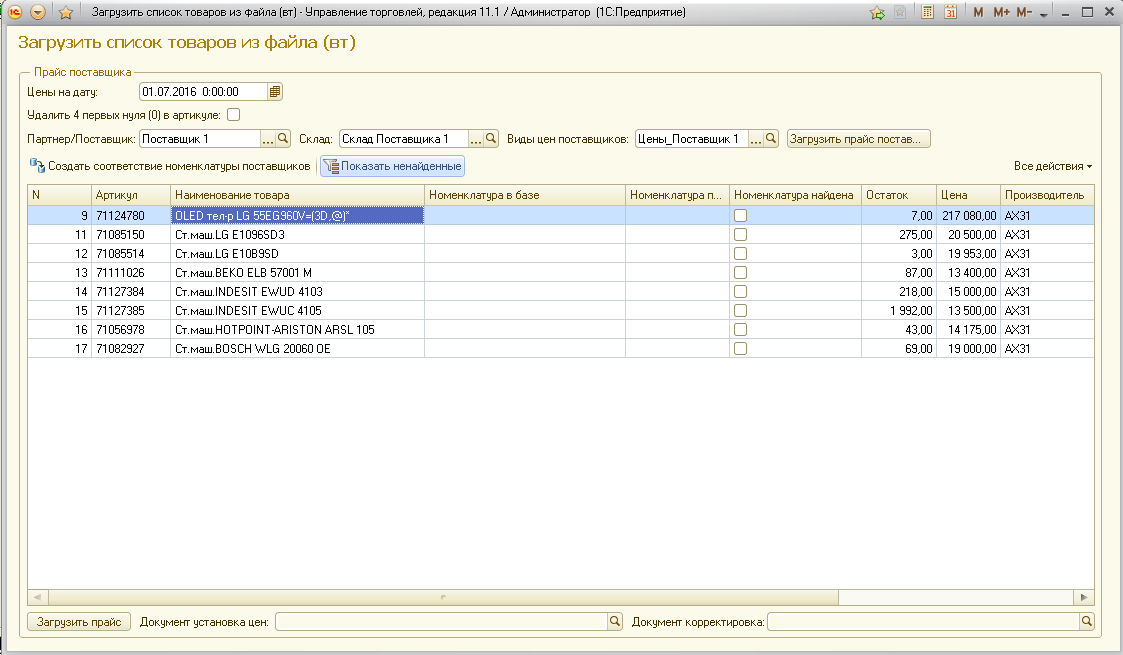Click magnifier icon for Документ установка цен
Screen dimensions: 1123x655
614,622
